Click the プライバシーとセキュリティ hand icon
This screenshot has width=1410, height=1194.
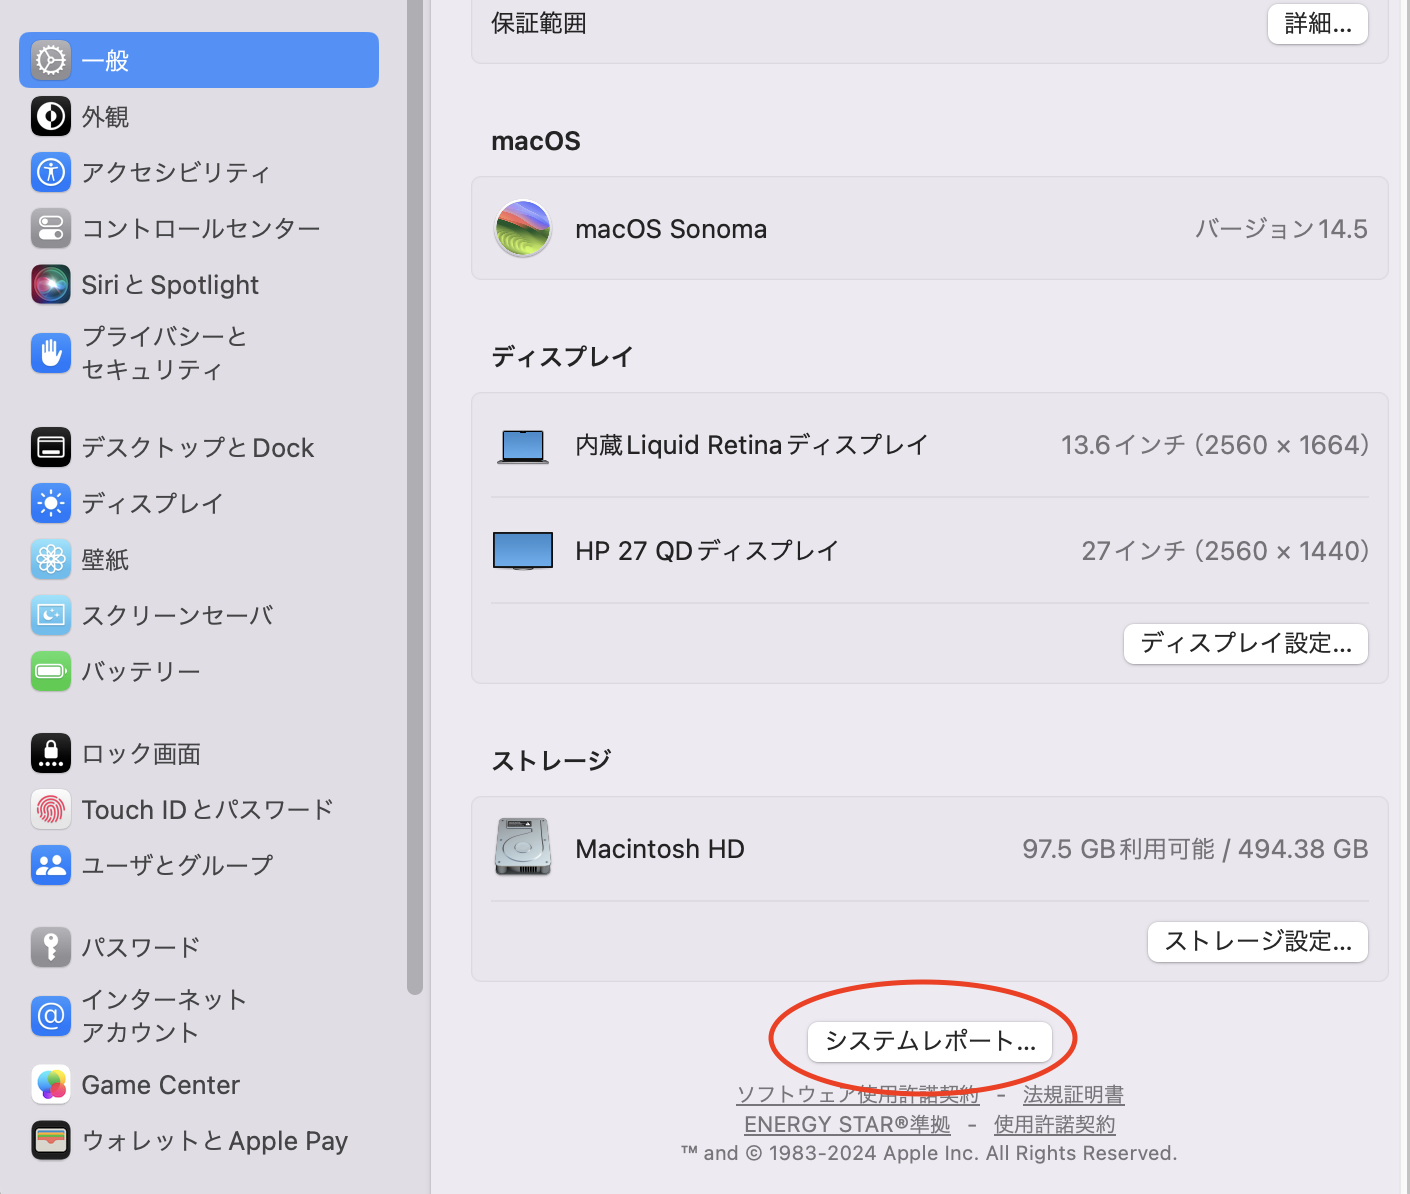tap(51, 352)
